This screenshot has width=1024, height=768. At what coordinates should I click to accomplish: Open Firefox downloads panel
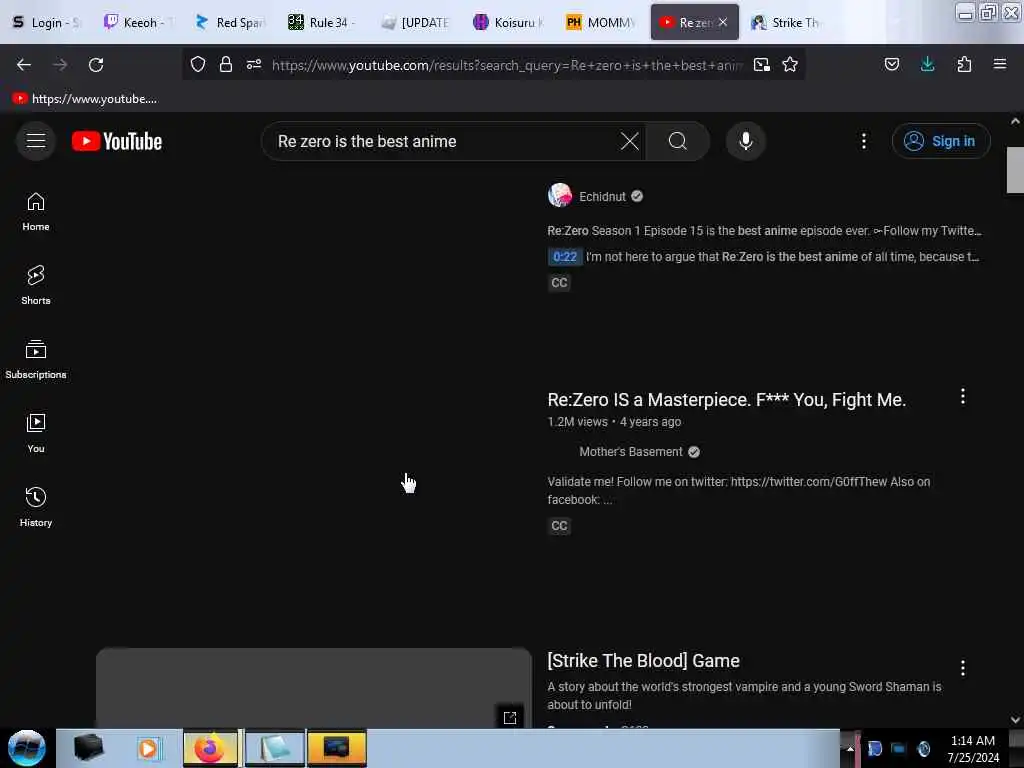point(927,64)
